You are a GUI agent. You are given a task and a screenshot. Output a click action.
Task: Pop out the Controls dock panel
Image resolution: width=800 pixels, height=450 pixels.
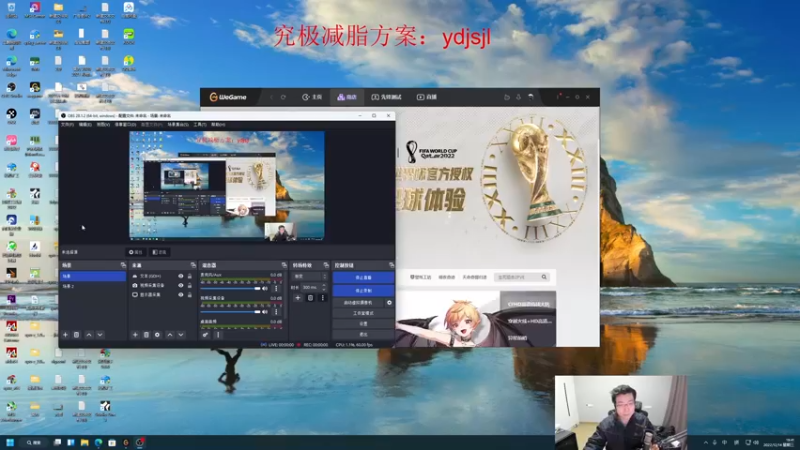coord(391,265)
